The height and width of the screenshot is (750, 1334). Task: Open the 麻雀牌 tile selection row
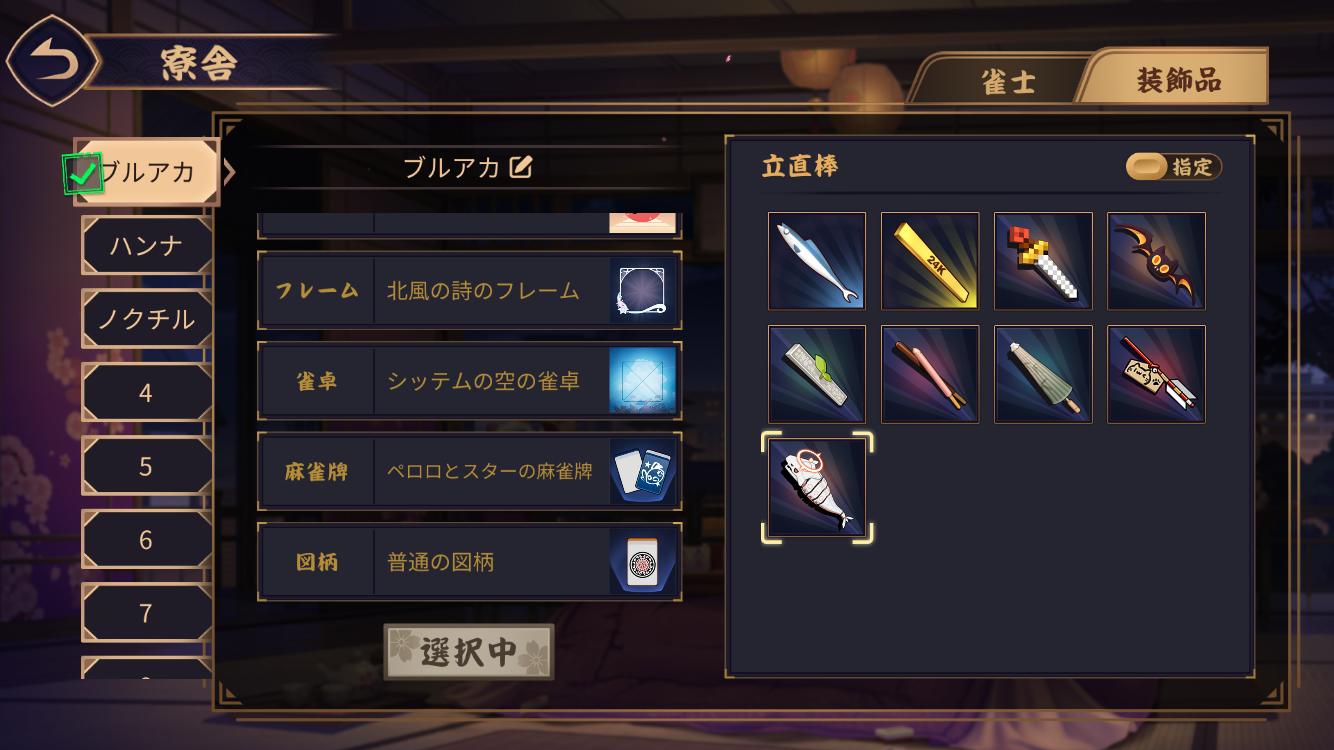pyautogui.click(x=469, y=471)
